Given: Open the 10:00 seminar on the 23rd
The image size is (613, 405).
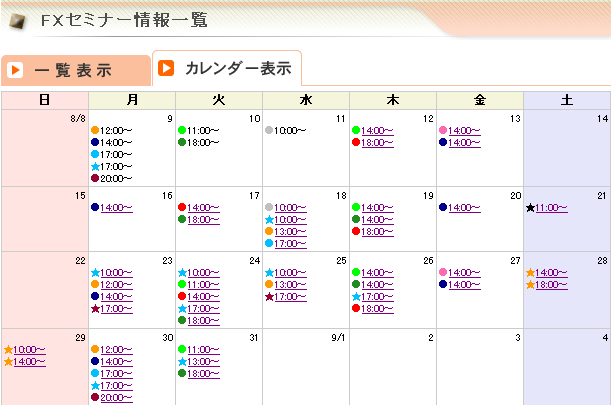Looking at the screenshot, I should tap(117, 273).
